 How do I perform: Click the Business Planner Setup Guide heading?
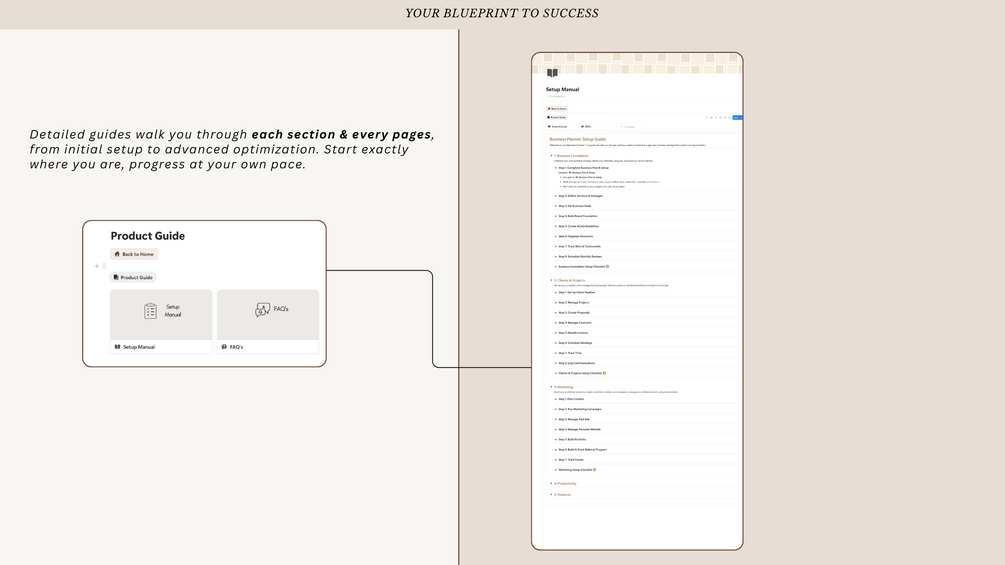(577, 139)
